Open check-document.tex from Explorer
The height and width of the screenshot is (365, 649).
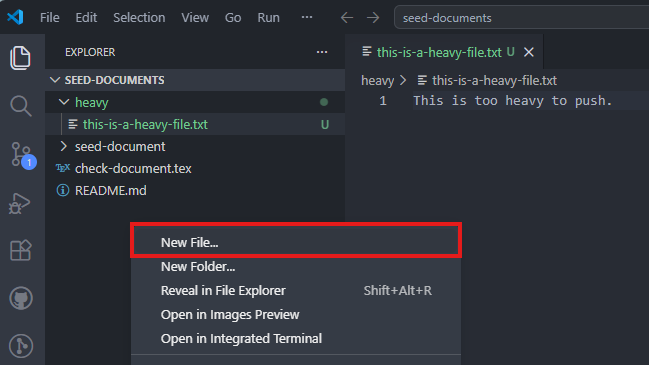pyautogui.click(x=195, y=168)
